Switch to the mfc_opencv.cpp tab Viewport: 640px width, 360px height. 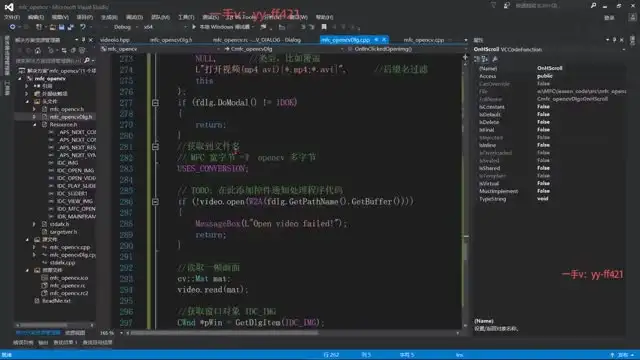[424, 40]
